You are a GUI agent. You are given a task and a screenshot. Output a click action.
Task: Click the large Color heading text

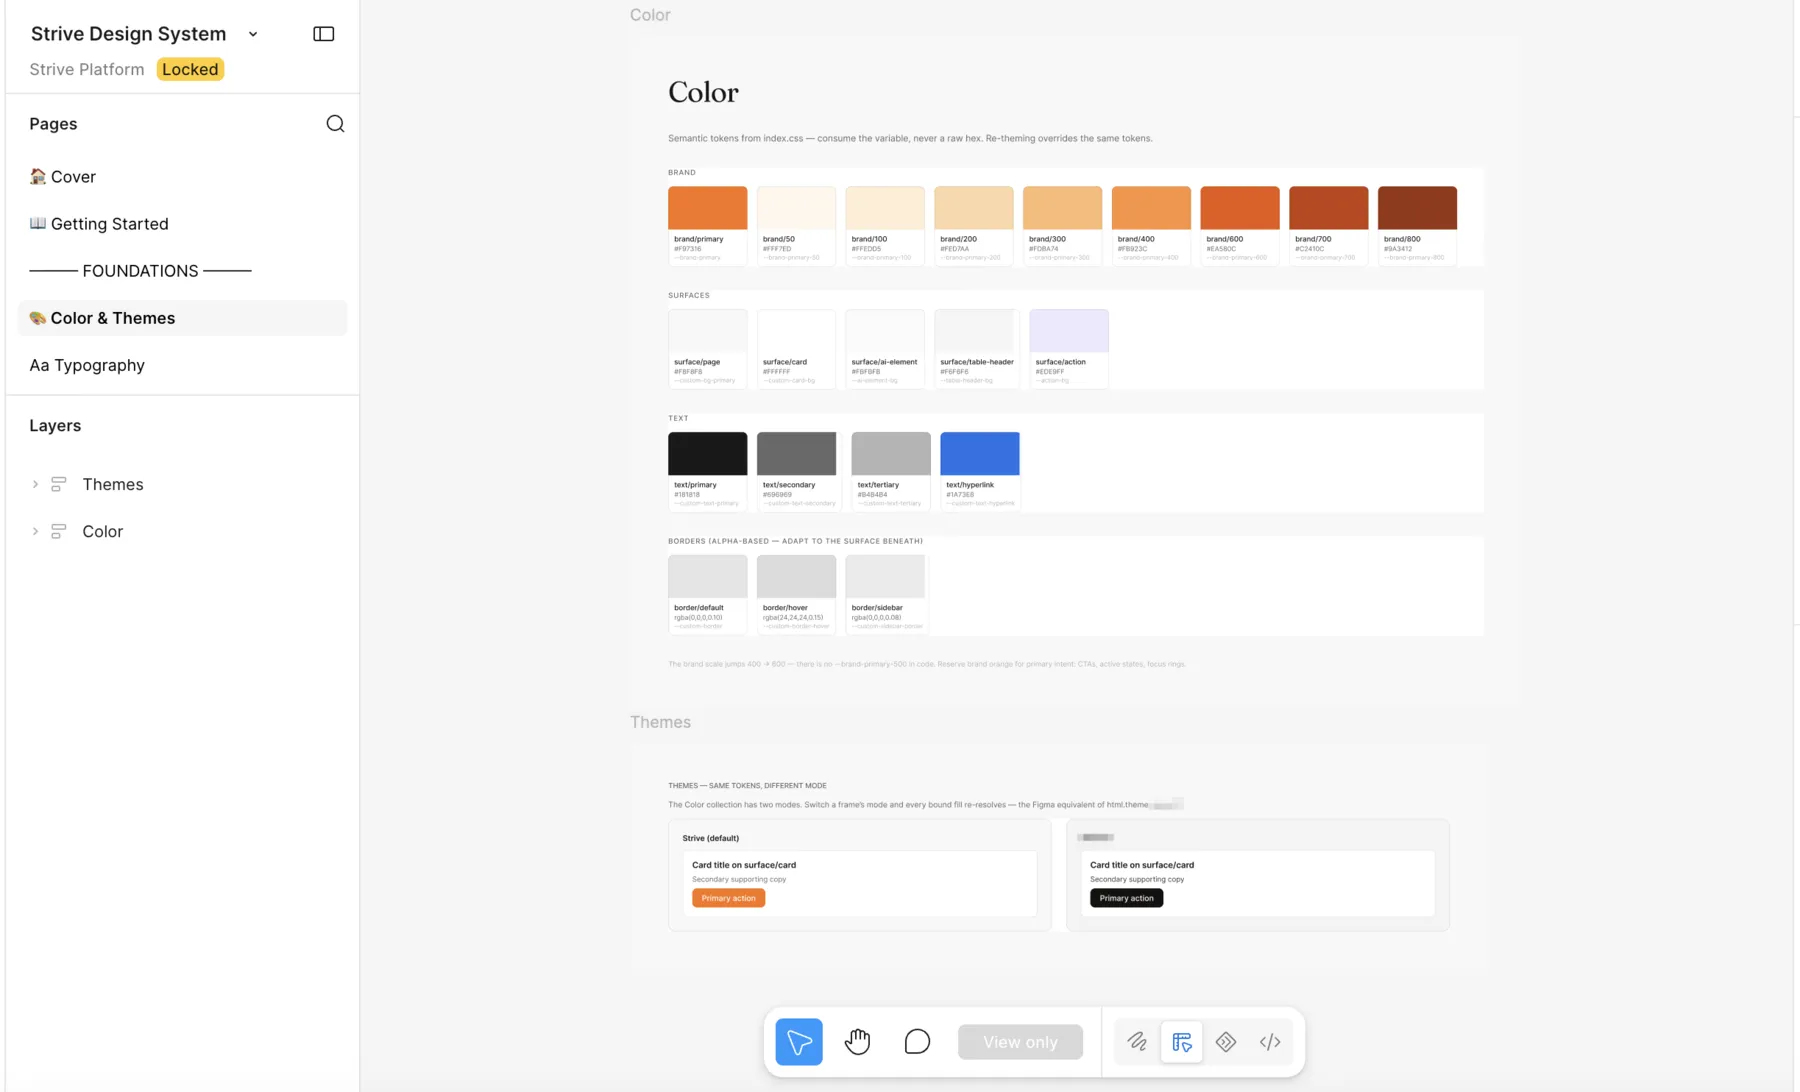703,92
